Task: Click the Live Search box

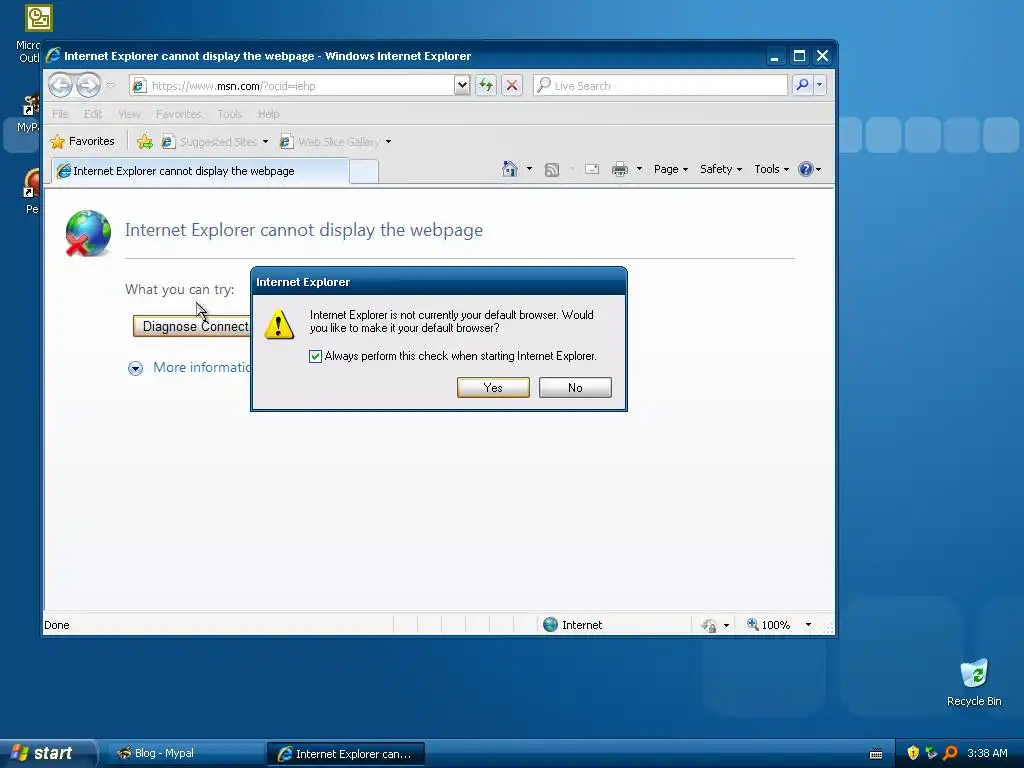Action: pos(660,86)
